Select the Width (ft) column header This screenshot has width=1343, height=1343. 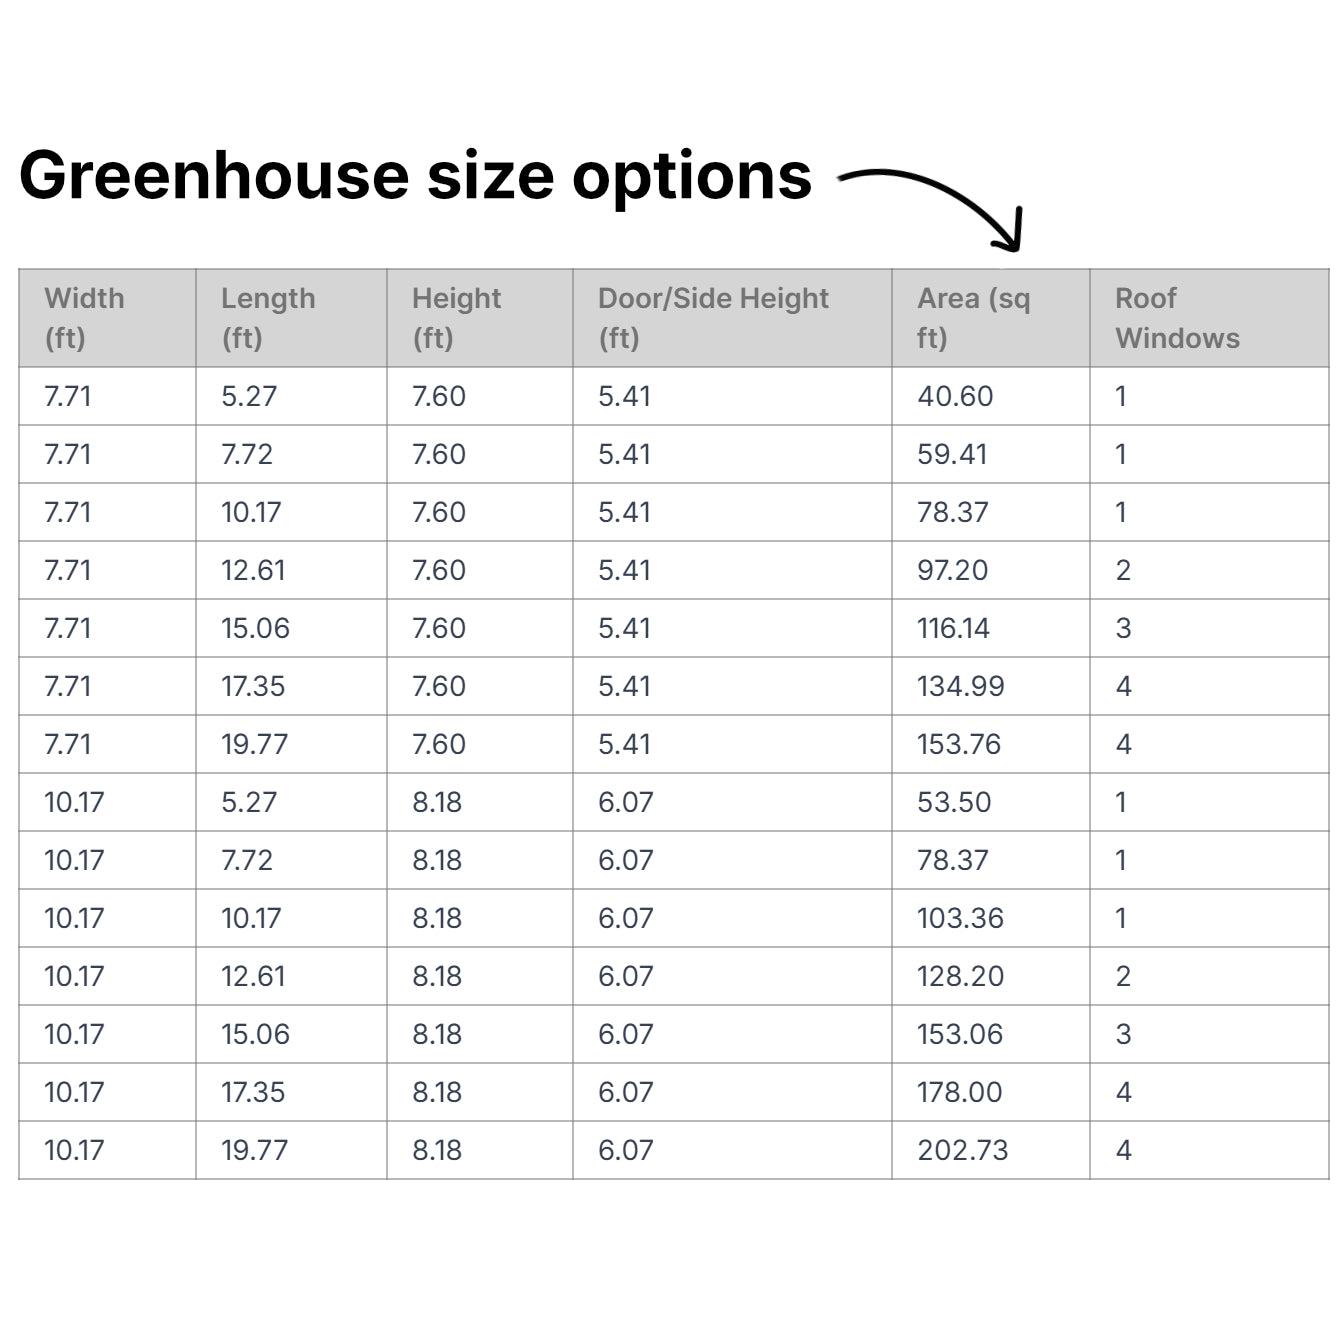85,318
